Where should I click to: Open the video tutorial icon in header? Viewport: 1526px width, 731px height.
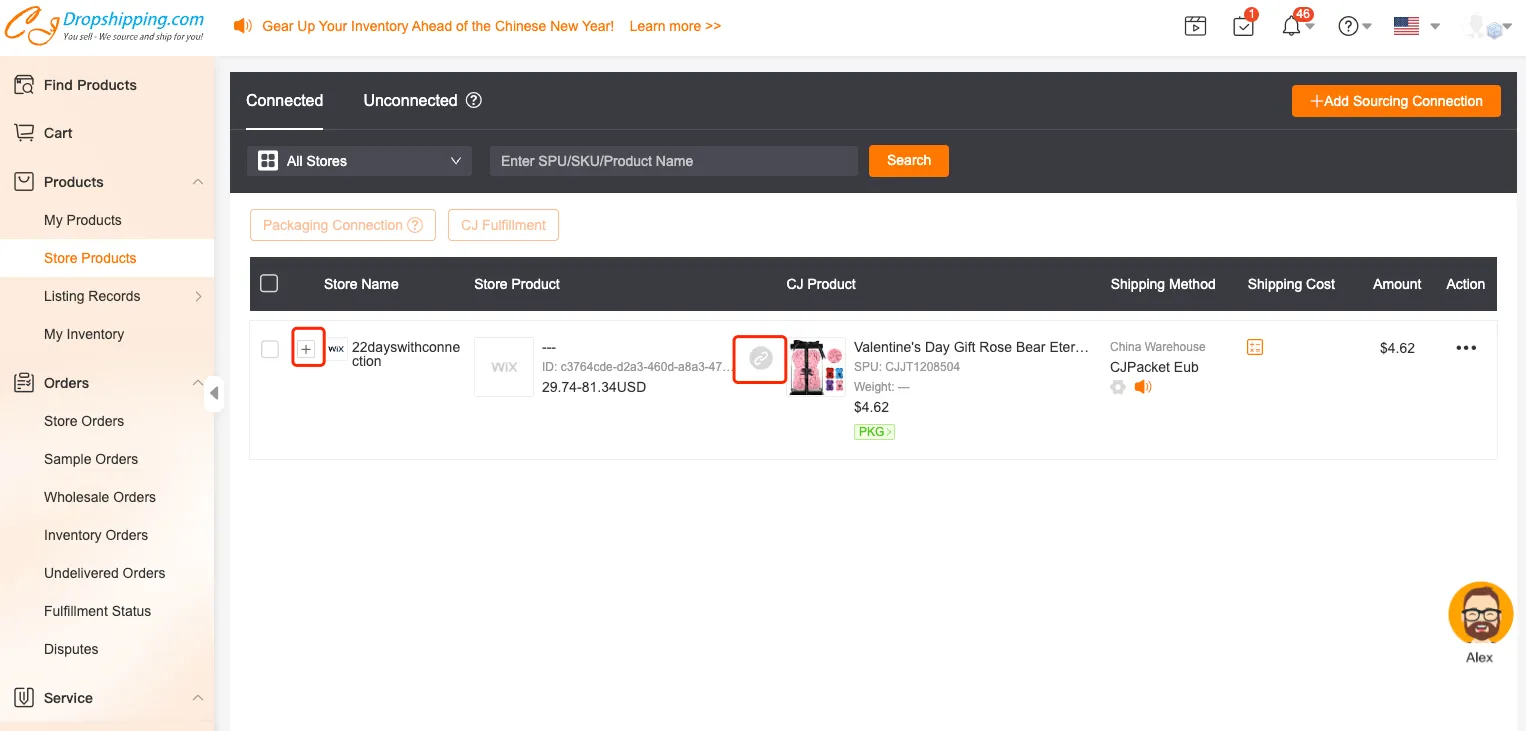point(1195,27)
